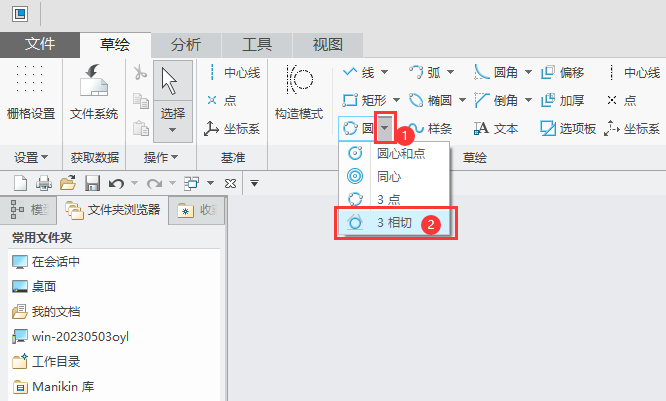This screenshot has width=666, height=401.
Task: Expand the 椭圆 dropdown arrow
Action: [x=462, y=101]
